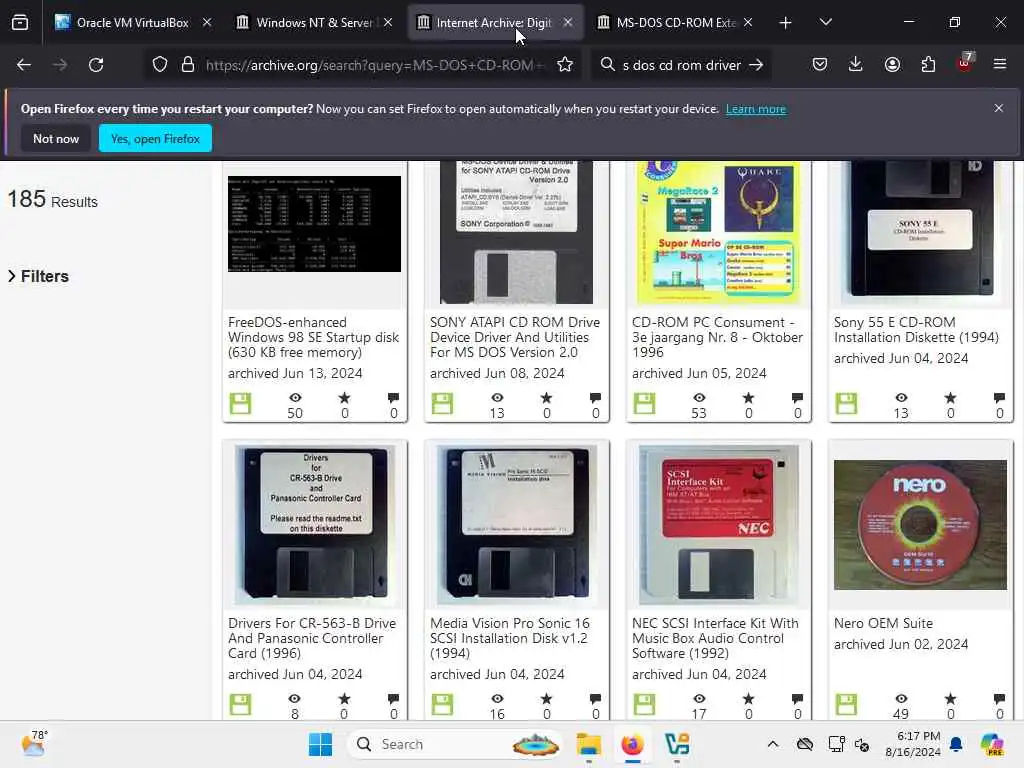Viewport: 1024px width, 768px height.
Task: Open the Nero OEM Suite title link
Action: click(883, 623)
